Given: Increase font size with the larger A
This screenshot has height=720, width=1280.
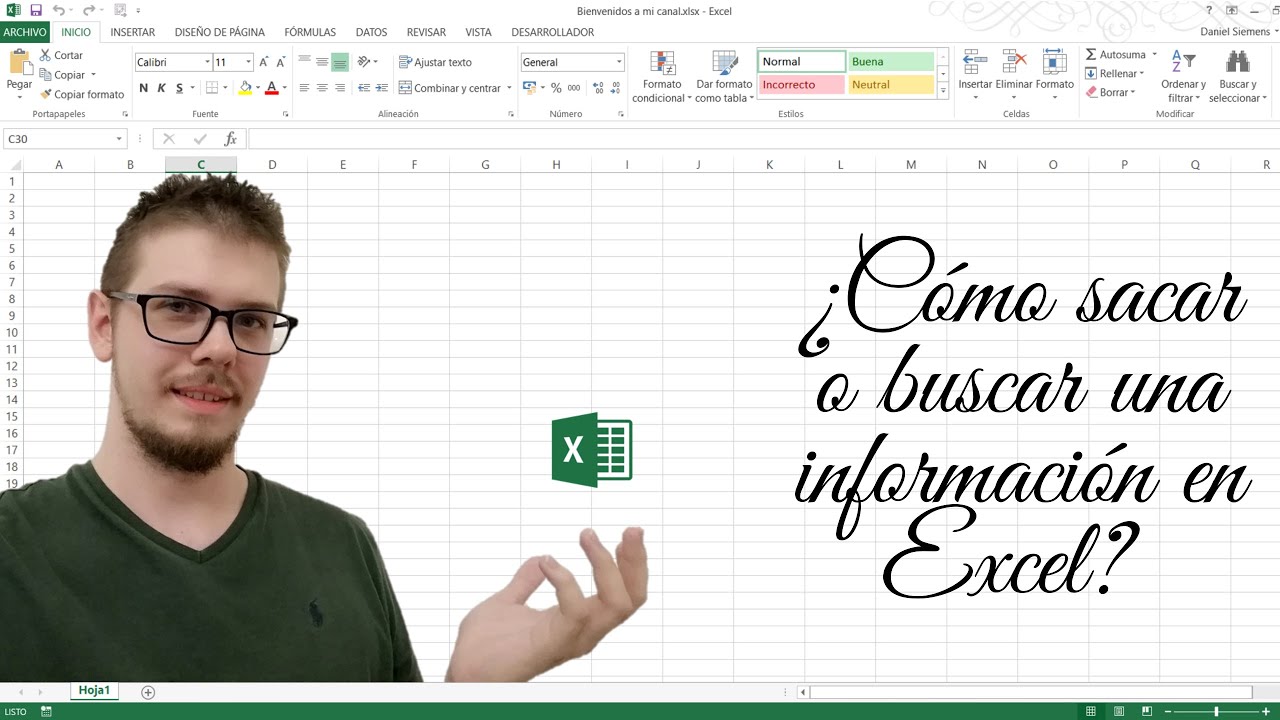Looking at the screenshot, I should pyautogui.click(x=266, y=62).
